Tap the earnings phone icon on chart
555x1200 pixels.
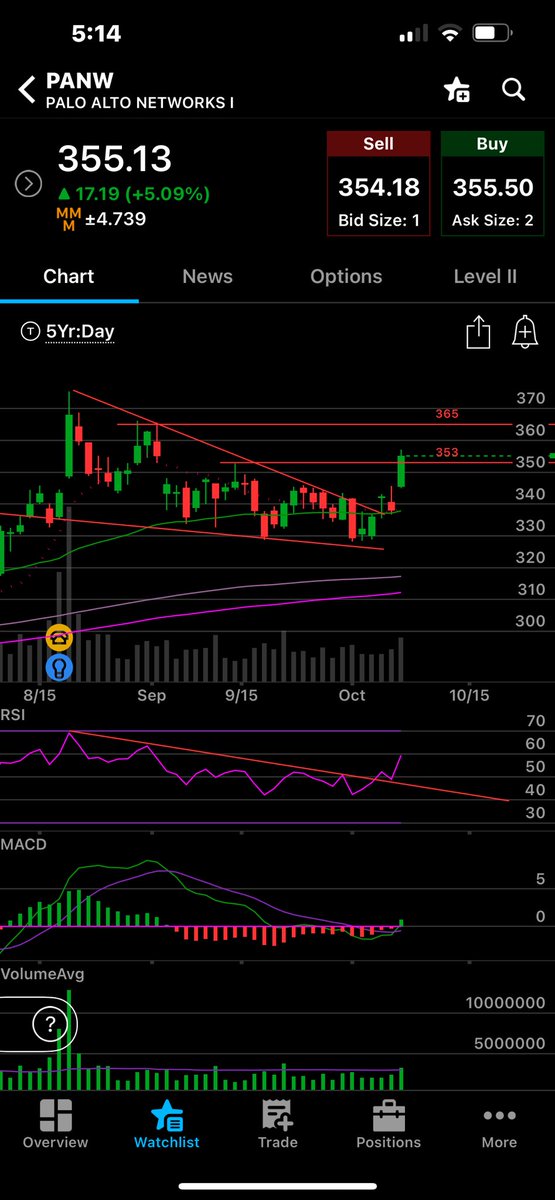click(61, 636)
